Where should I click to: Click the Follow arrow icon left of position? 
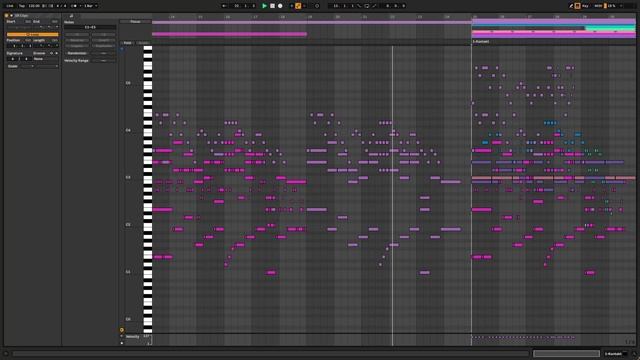click(224, 6)
